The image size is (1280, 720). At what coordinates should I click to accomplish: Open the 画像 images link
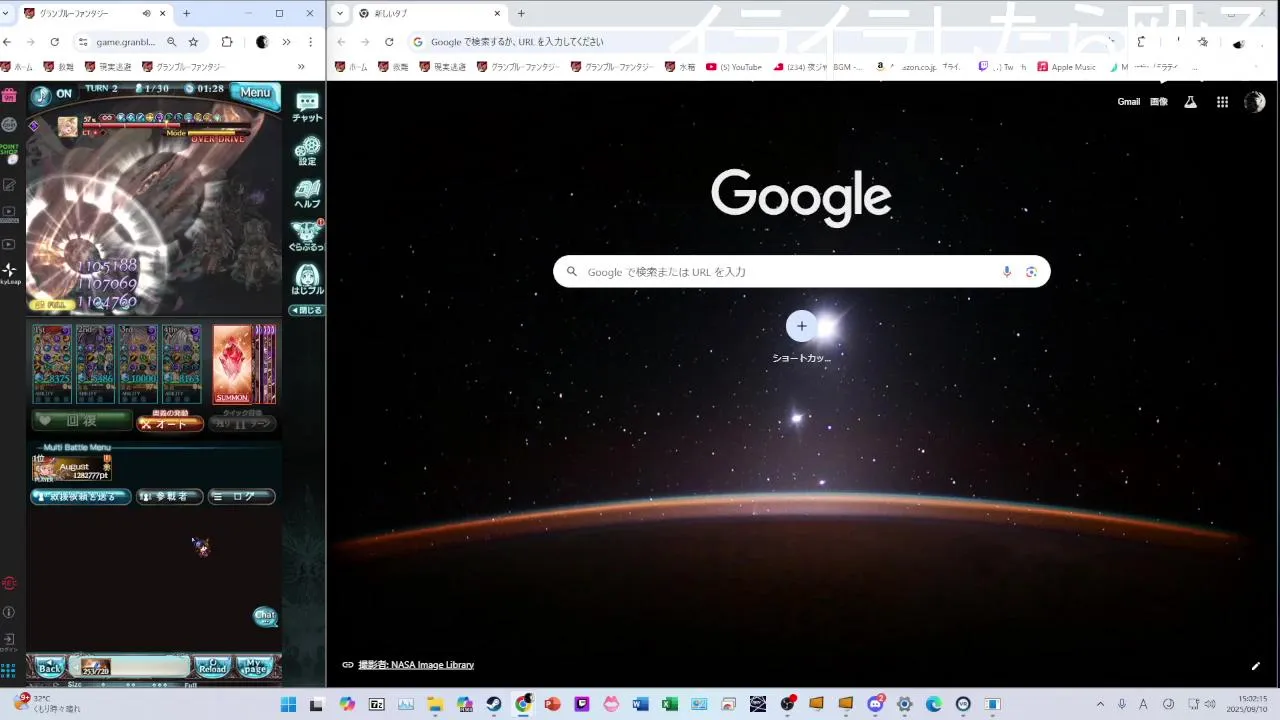click(1159, 102)
